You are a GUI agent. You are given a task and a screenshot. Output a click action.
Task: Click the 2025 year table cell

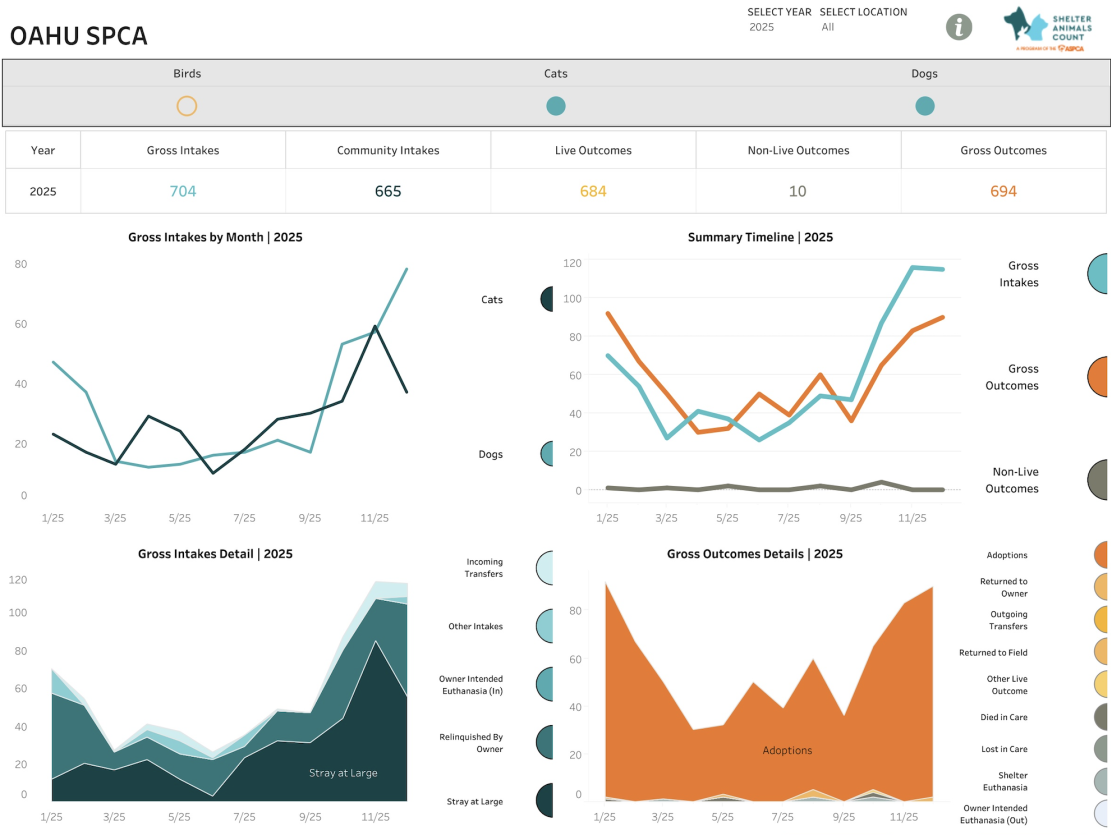point(43,191)
